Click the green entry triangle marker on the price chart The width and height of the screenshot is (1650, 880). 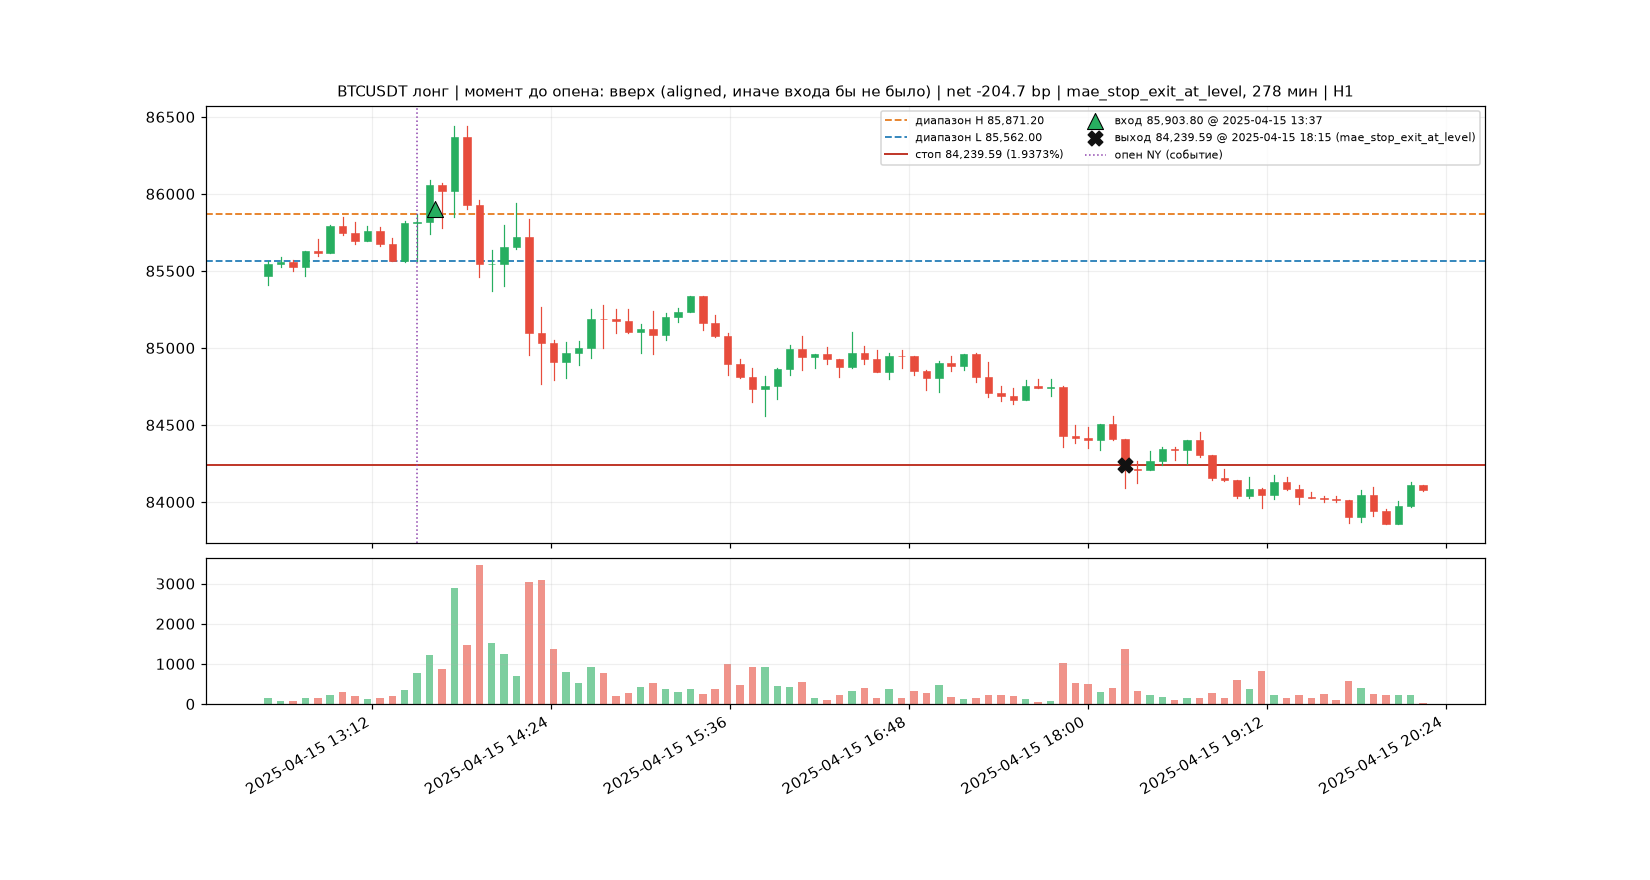click(x=435, y=210)
